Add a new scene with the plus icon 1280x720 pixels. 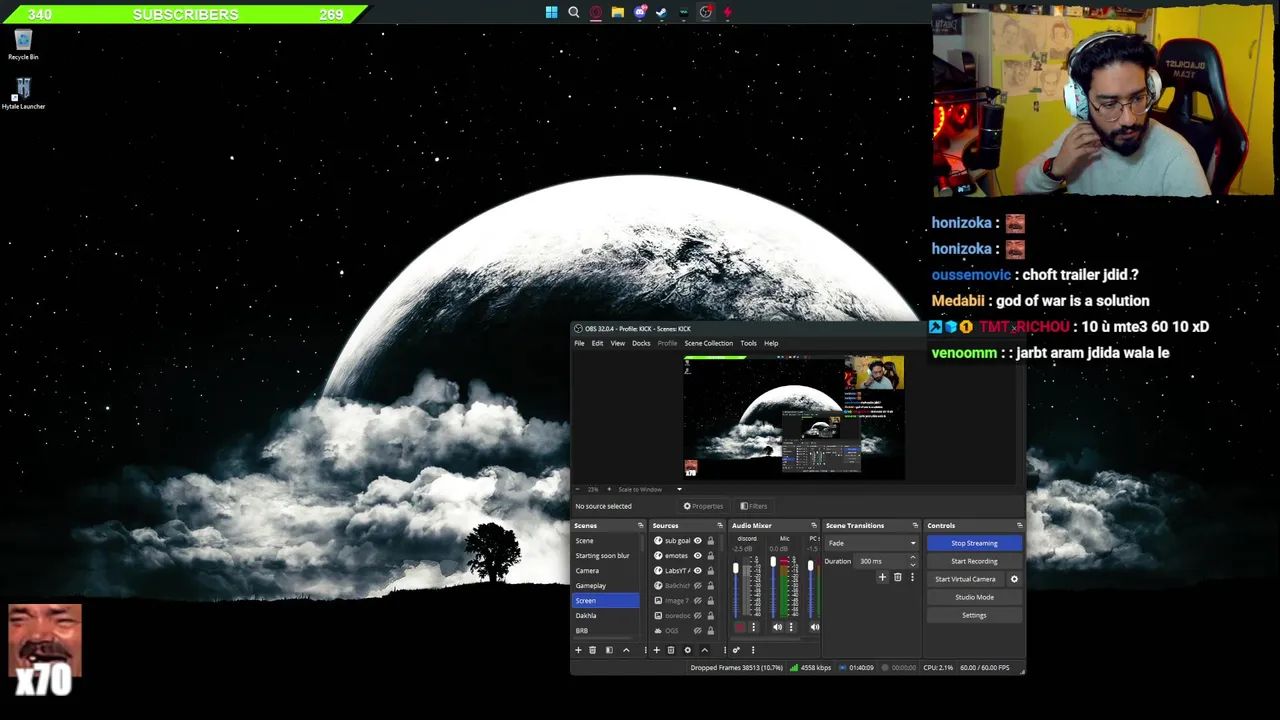(x=578, y=650)
